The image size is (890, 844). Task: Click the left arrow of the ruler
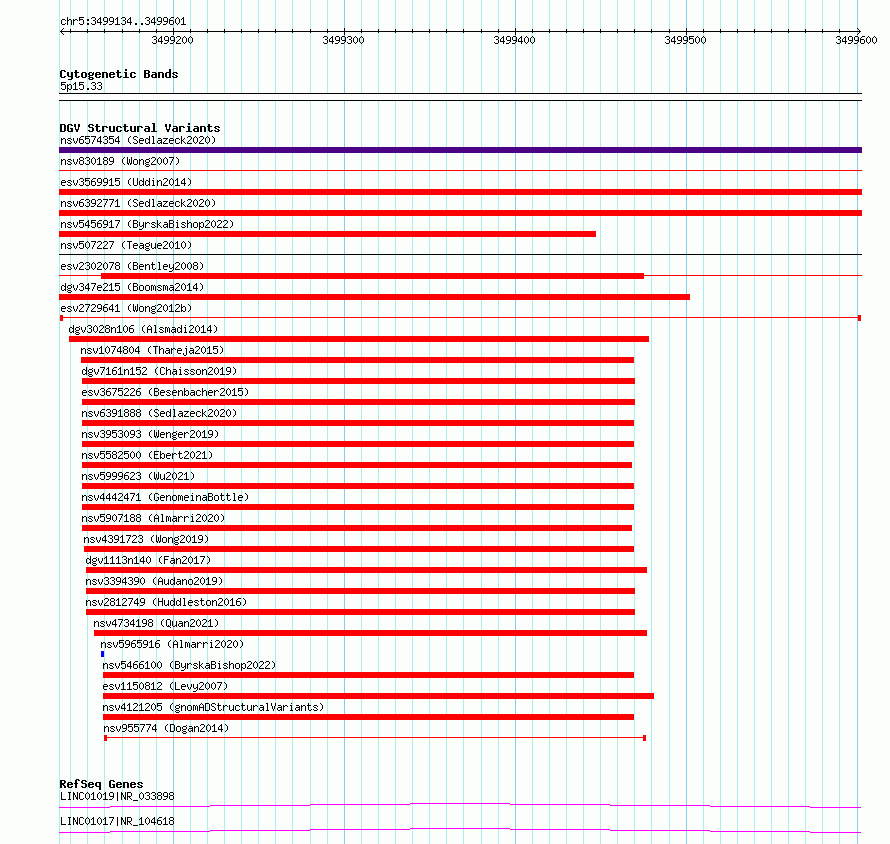coord(62,31)
